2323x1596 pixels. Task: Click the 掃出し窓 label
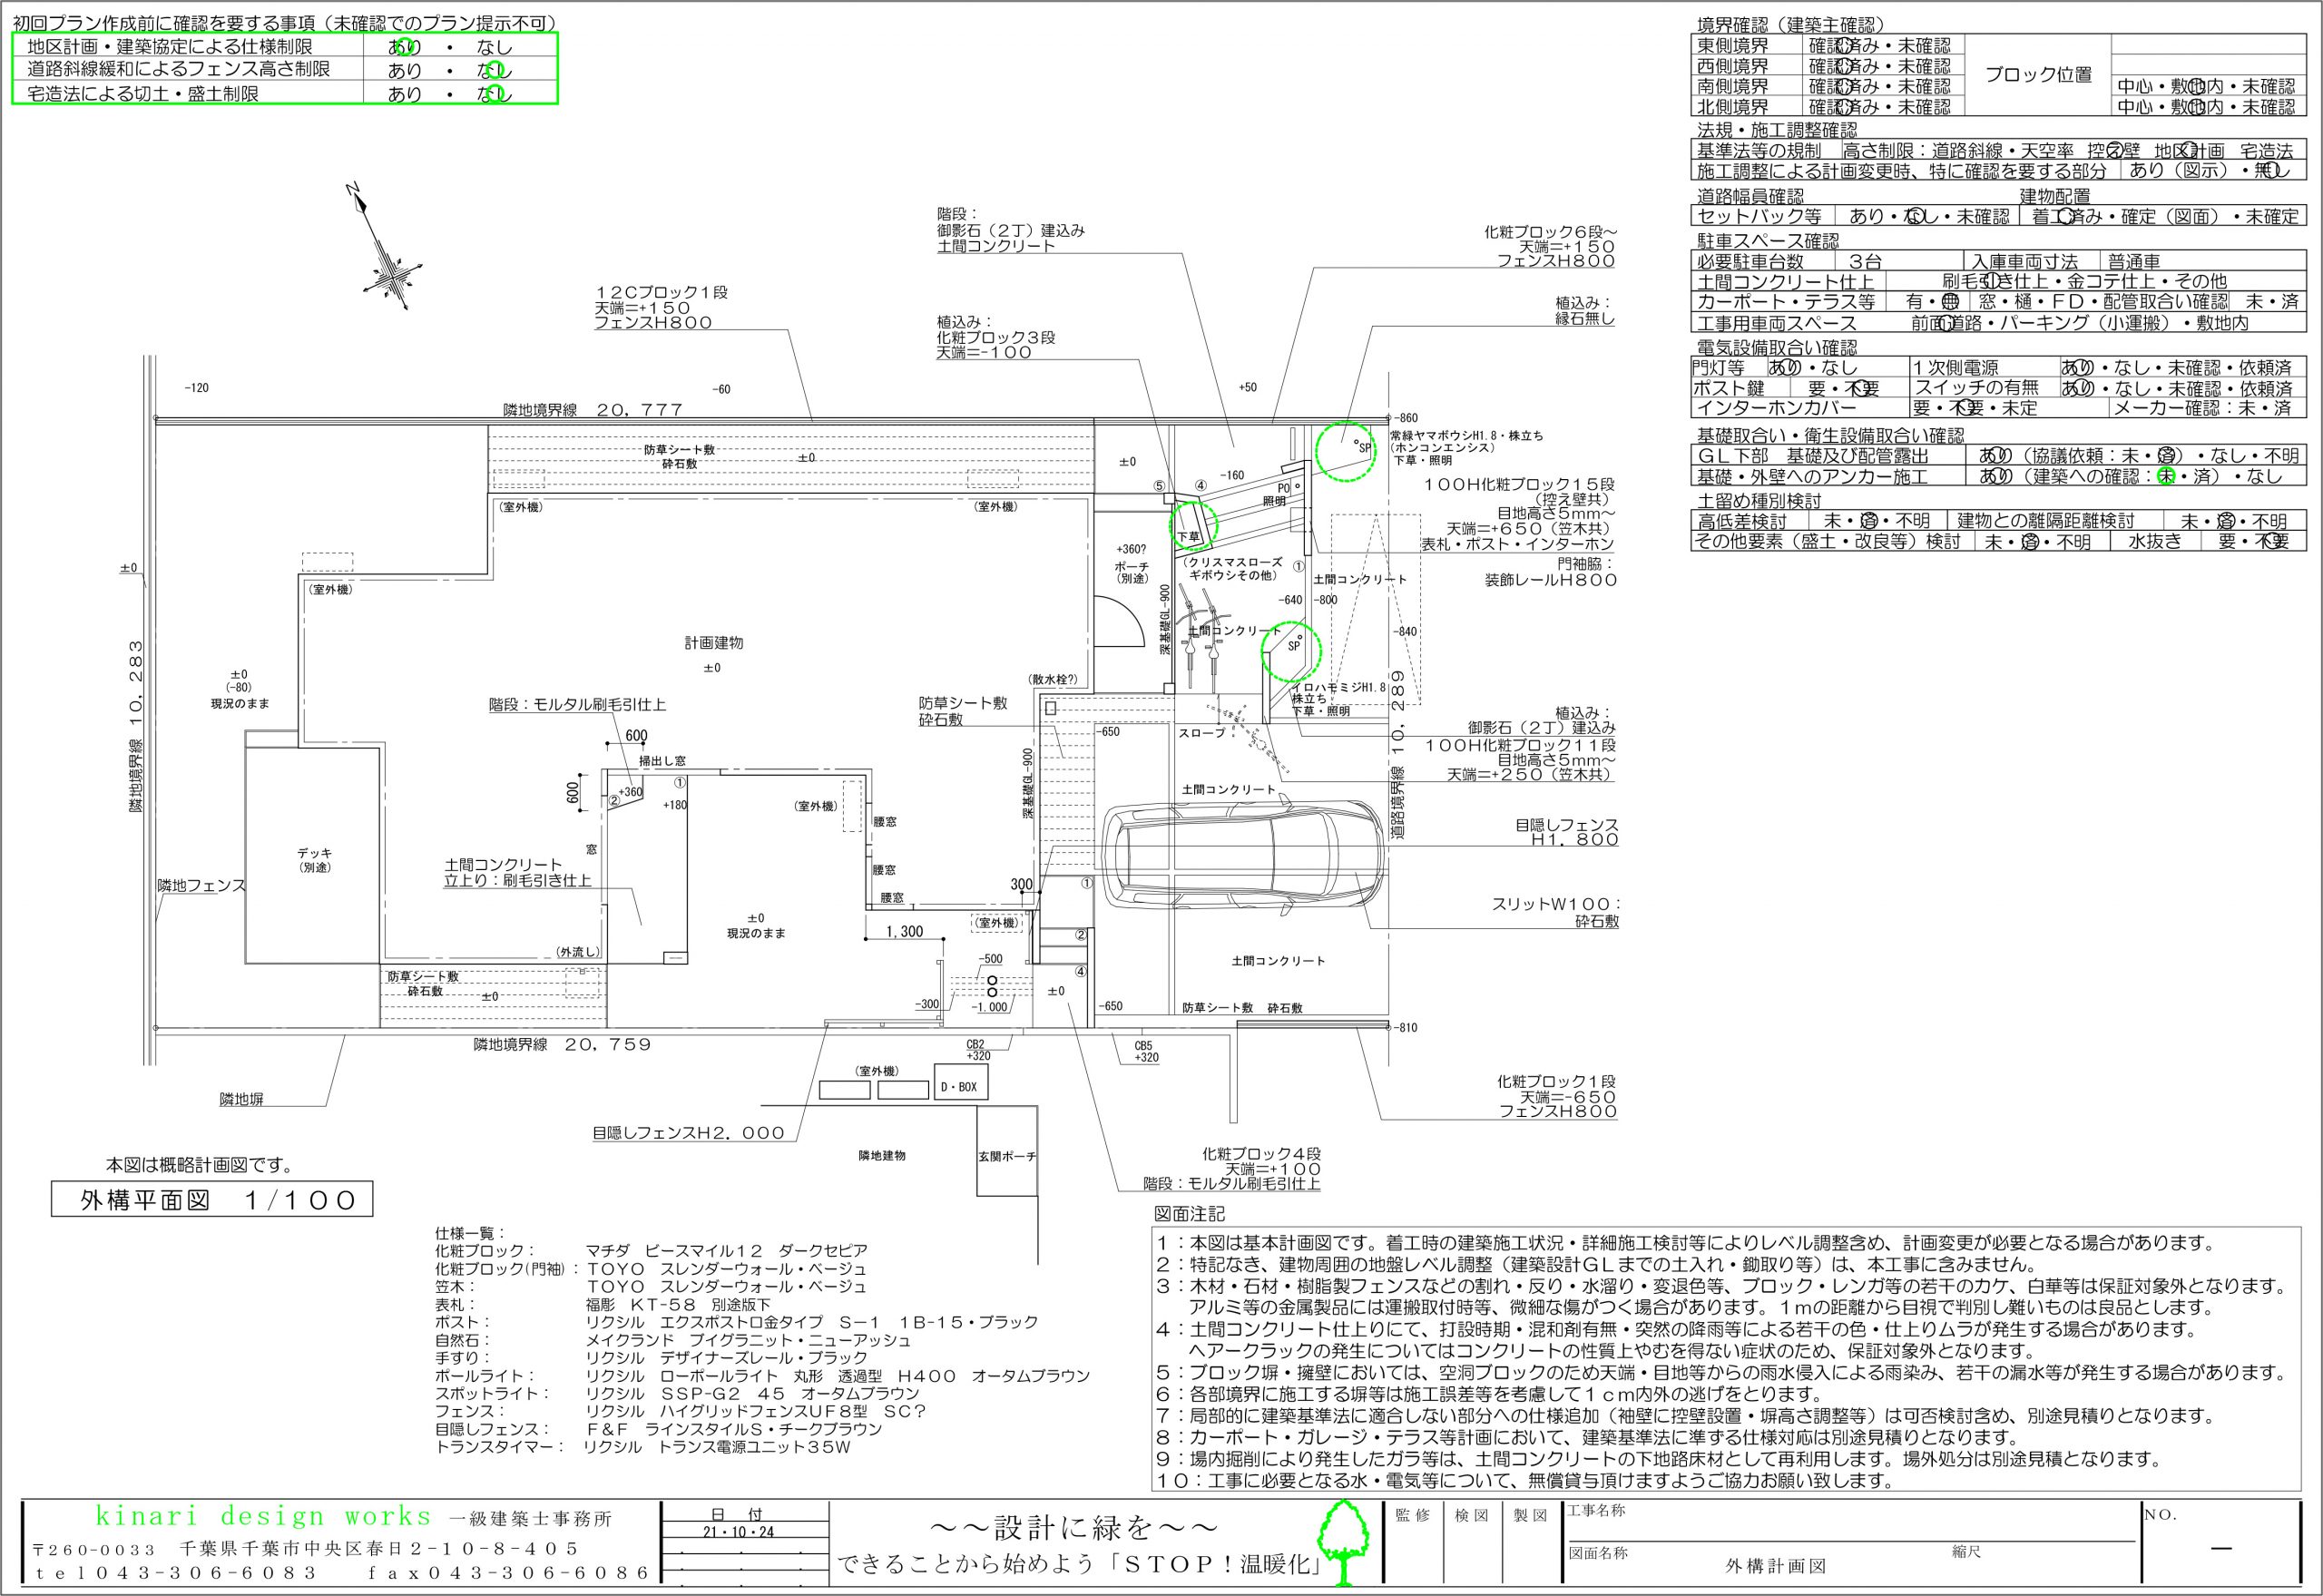click(x=663, y=761)
